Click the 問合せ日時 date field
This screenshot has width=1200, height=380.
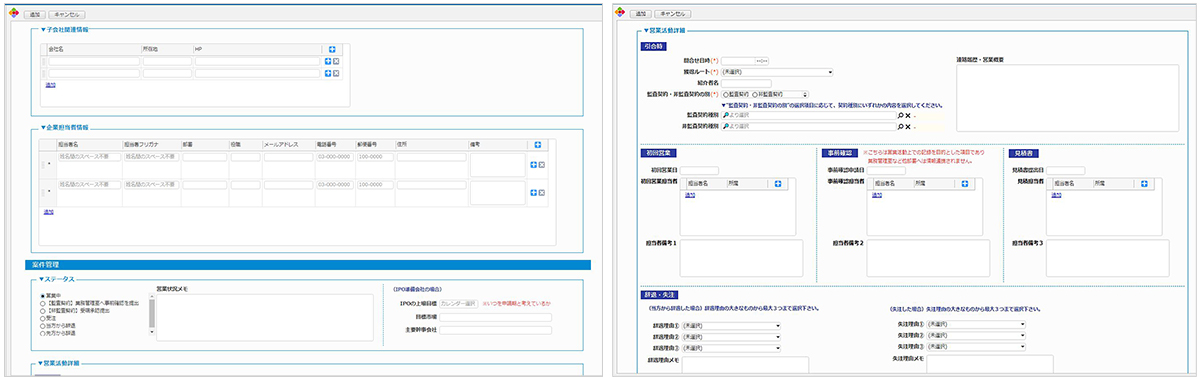click(x=738, y=61)
